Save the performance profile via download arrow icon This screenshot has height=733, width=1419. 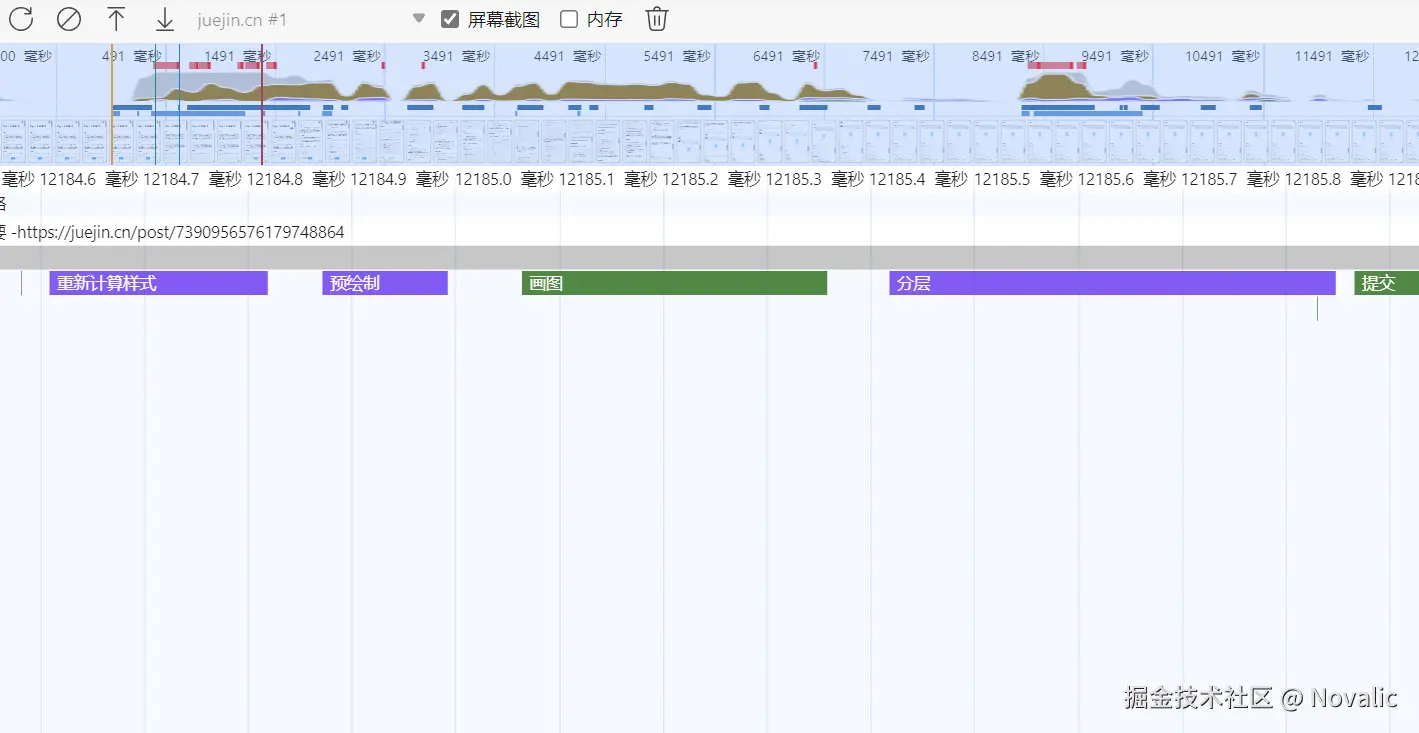[x=163, y=18]
